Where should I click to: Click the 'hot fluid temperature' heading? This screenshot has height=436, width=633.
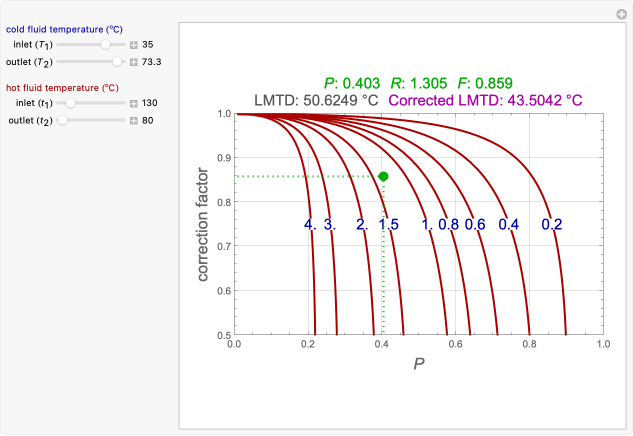62,88
